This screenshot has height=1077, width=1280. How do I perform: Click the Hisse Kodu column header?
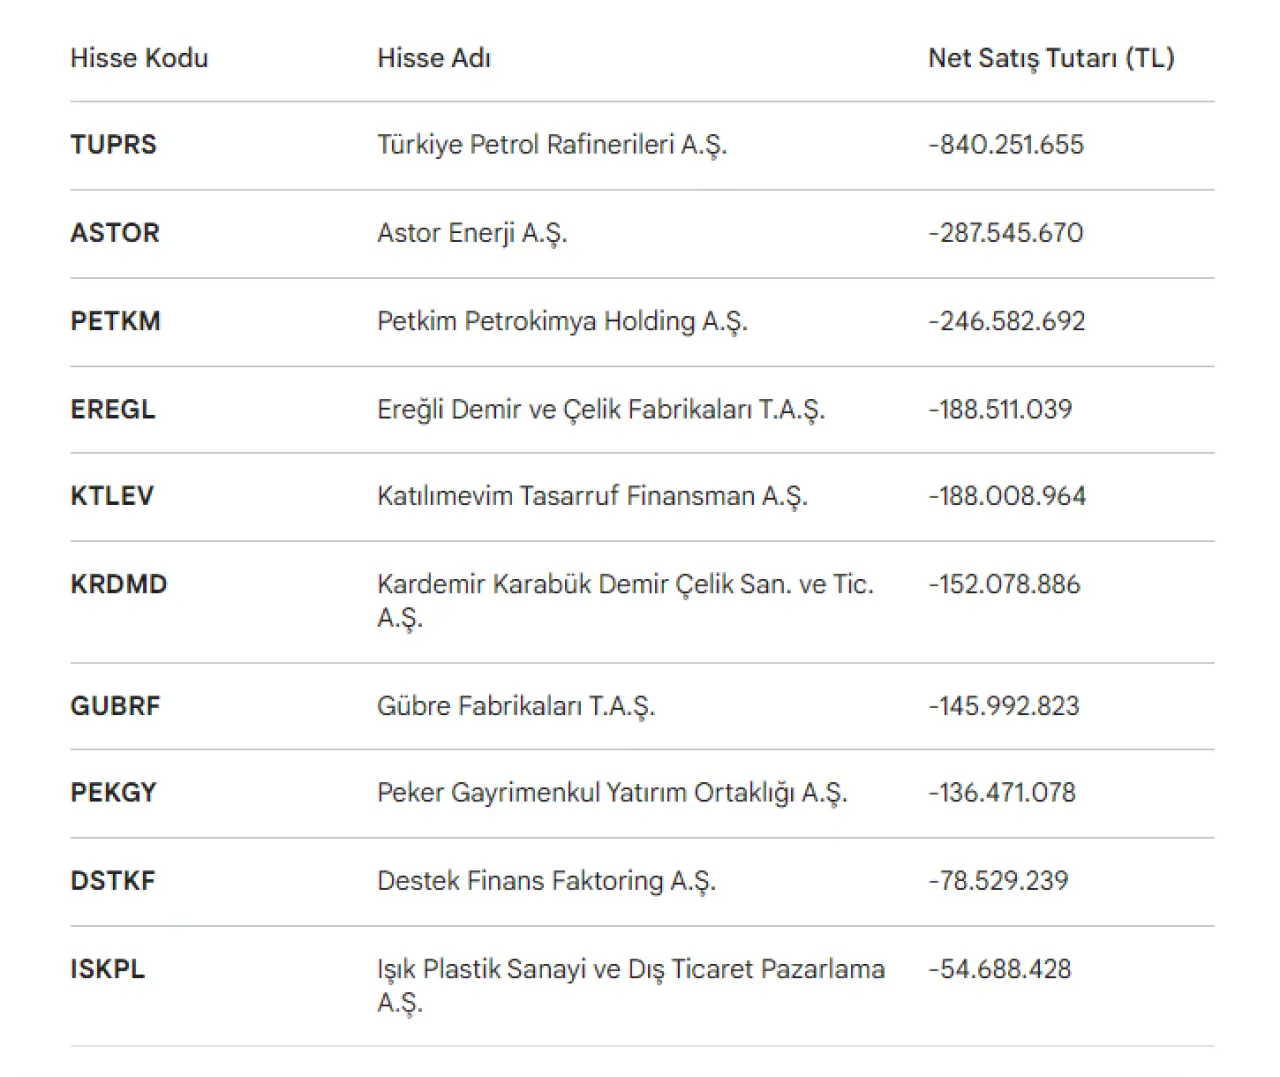pyautogui.click(x=139, y=58)
